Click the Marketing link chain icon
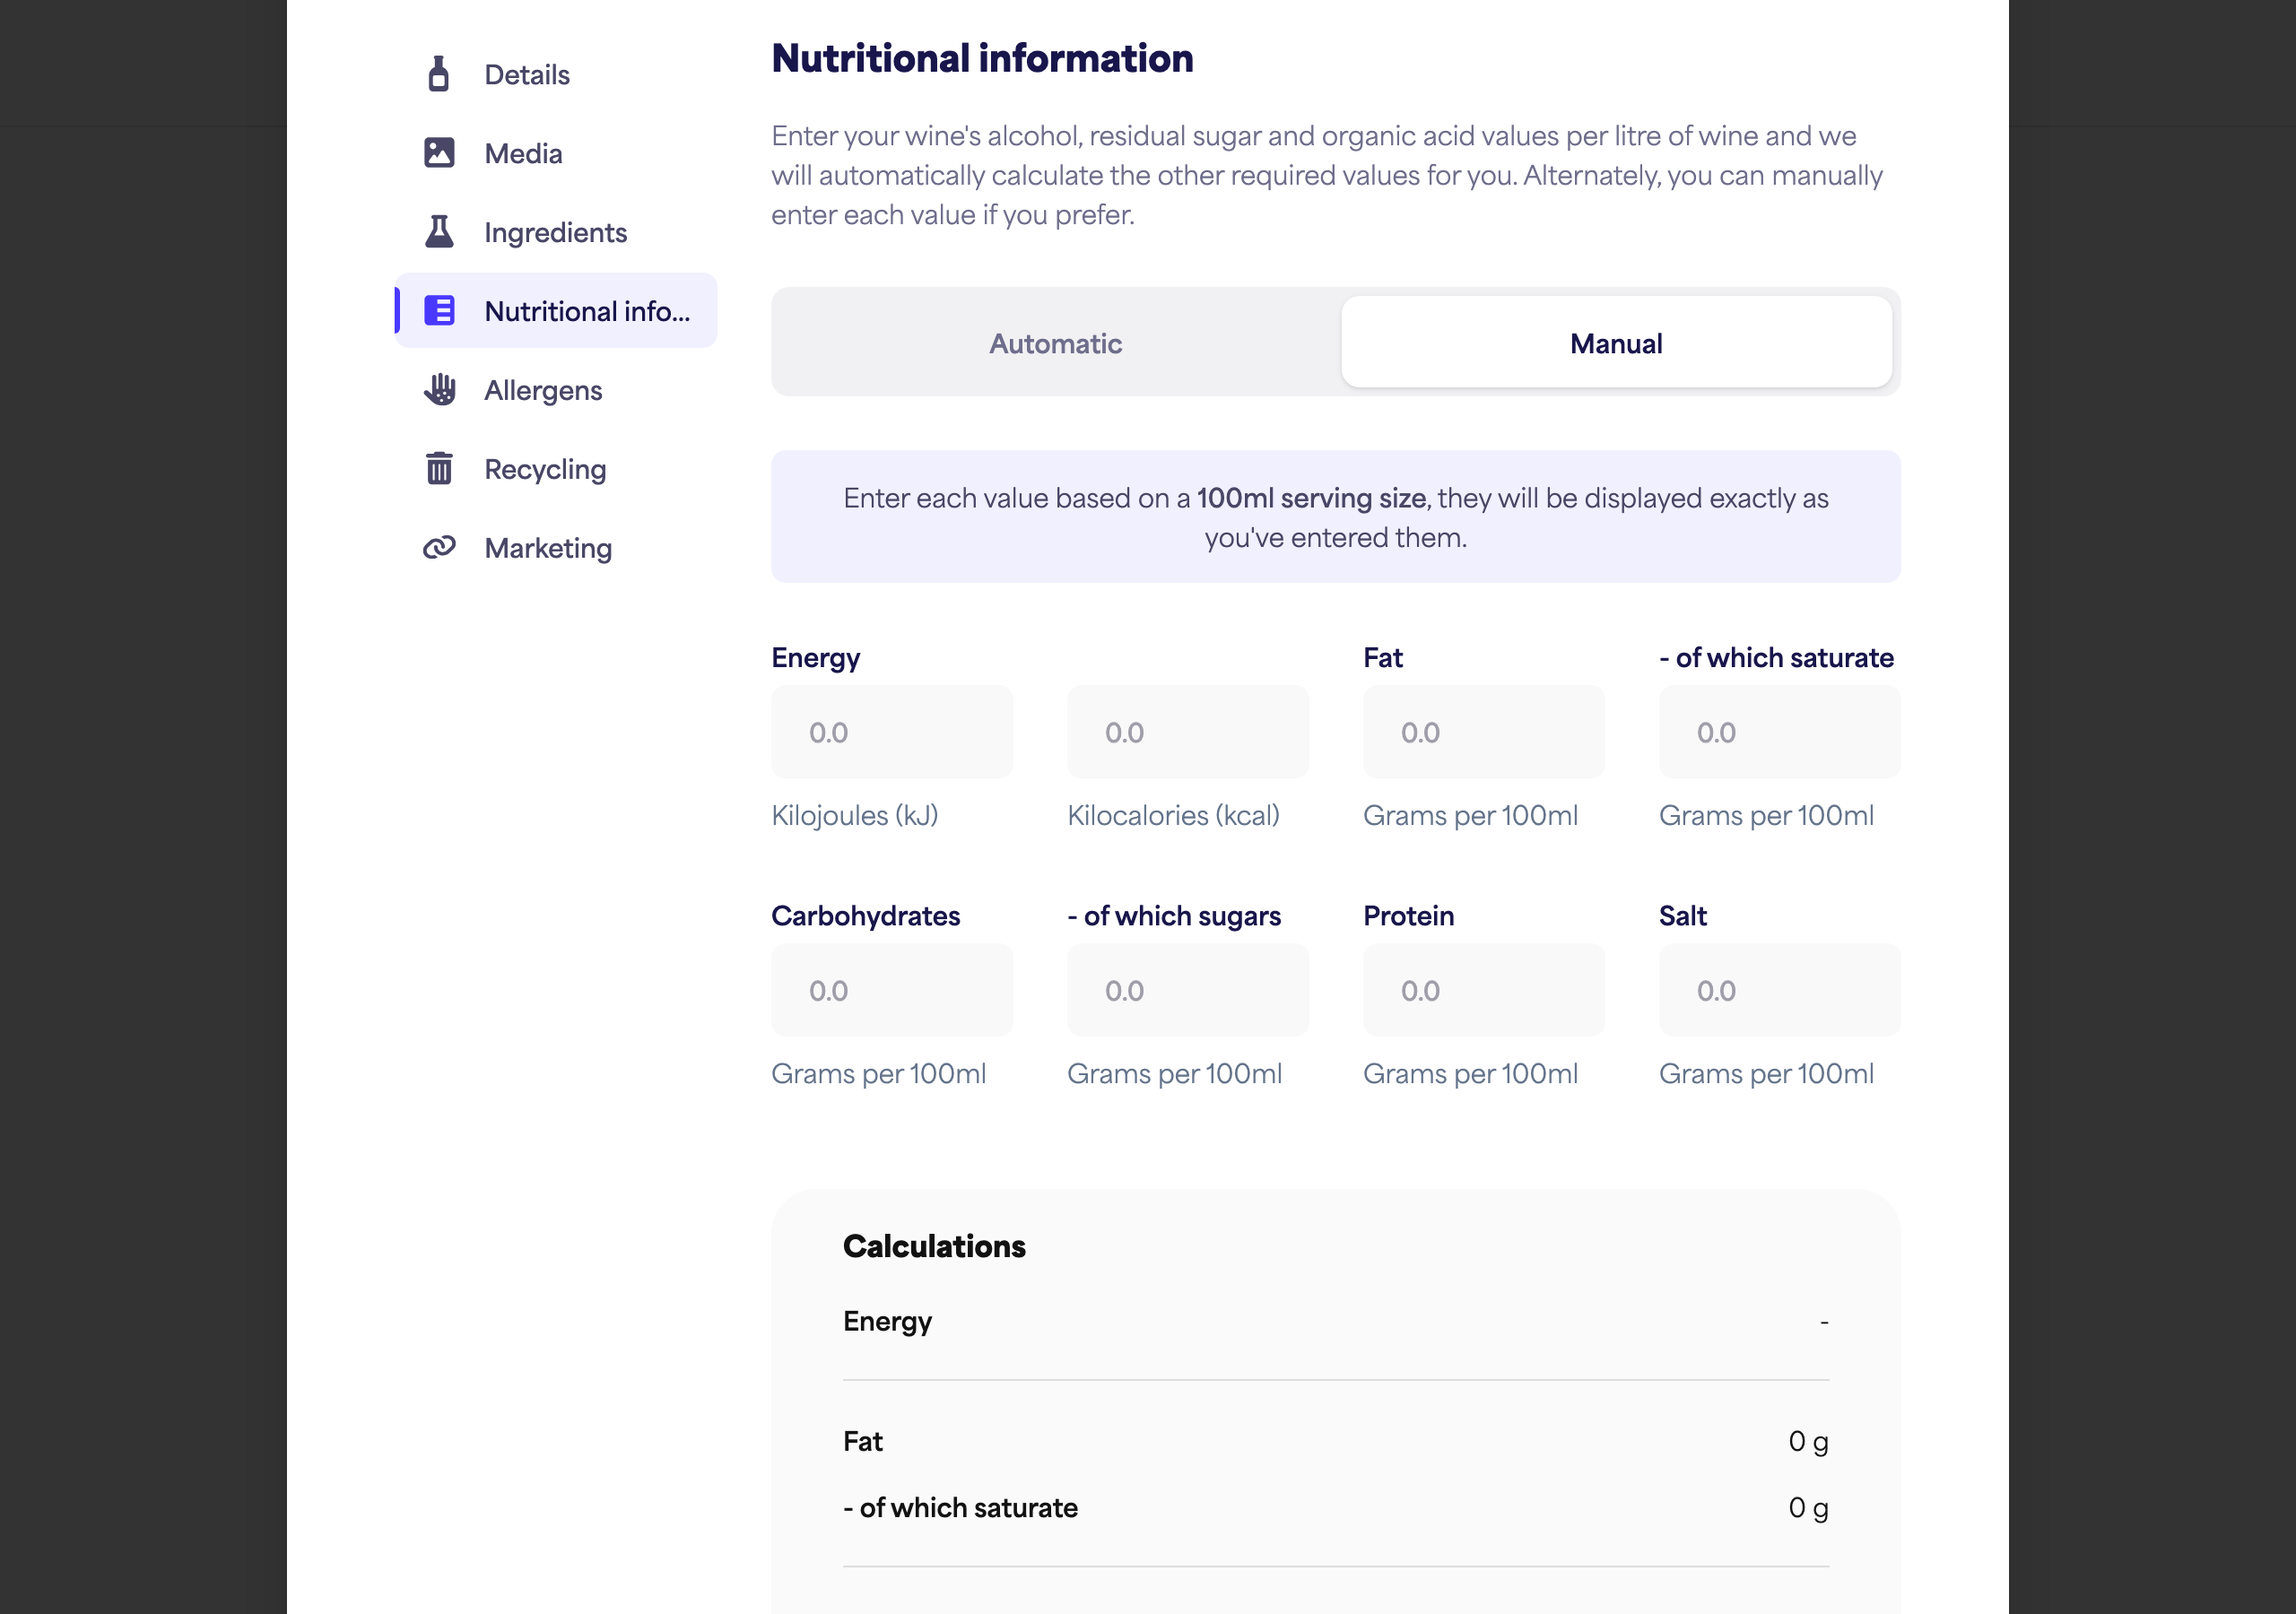 [439, 547]
